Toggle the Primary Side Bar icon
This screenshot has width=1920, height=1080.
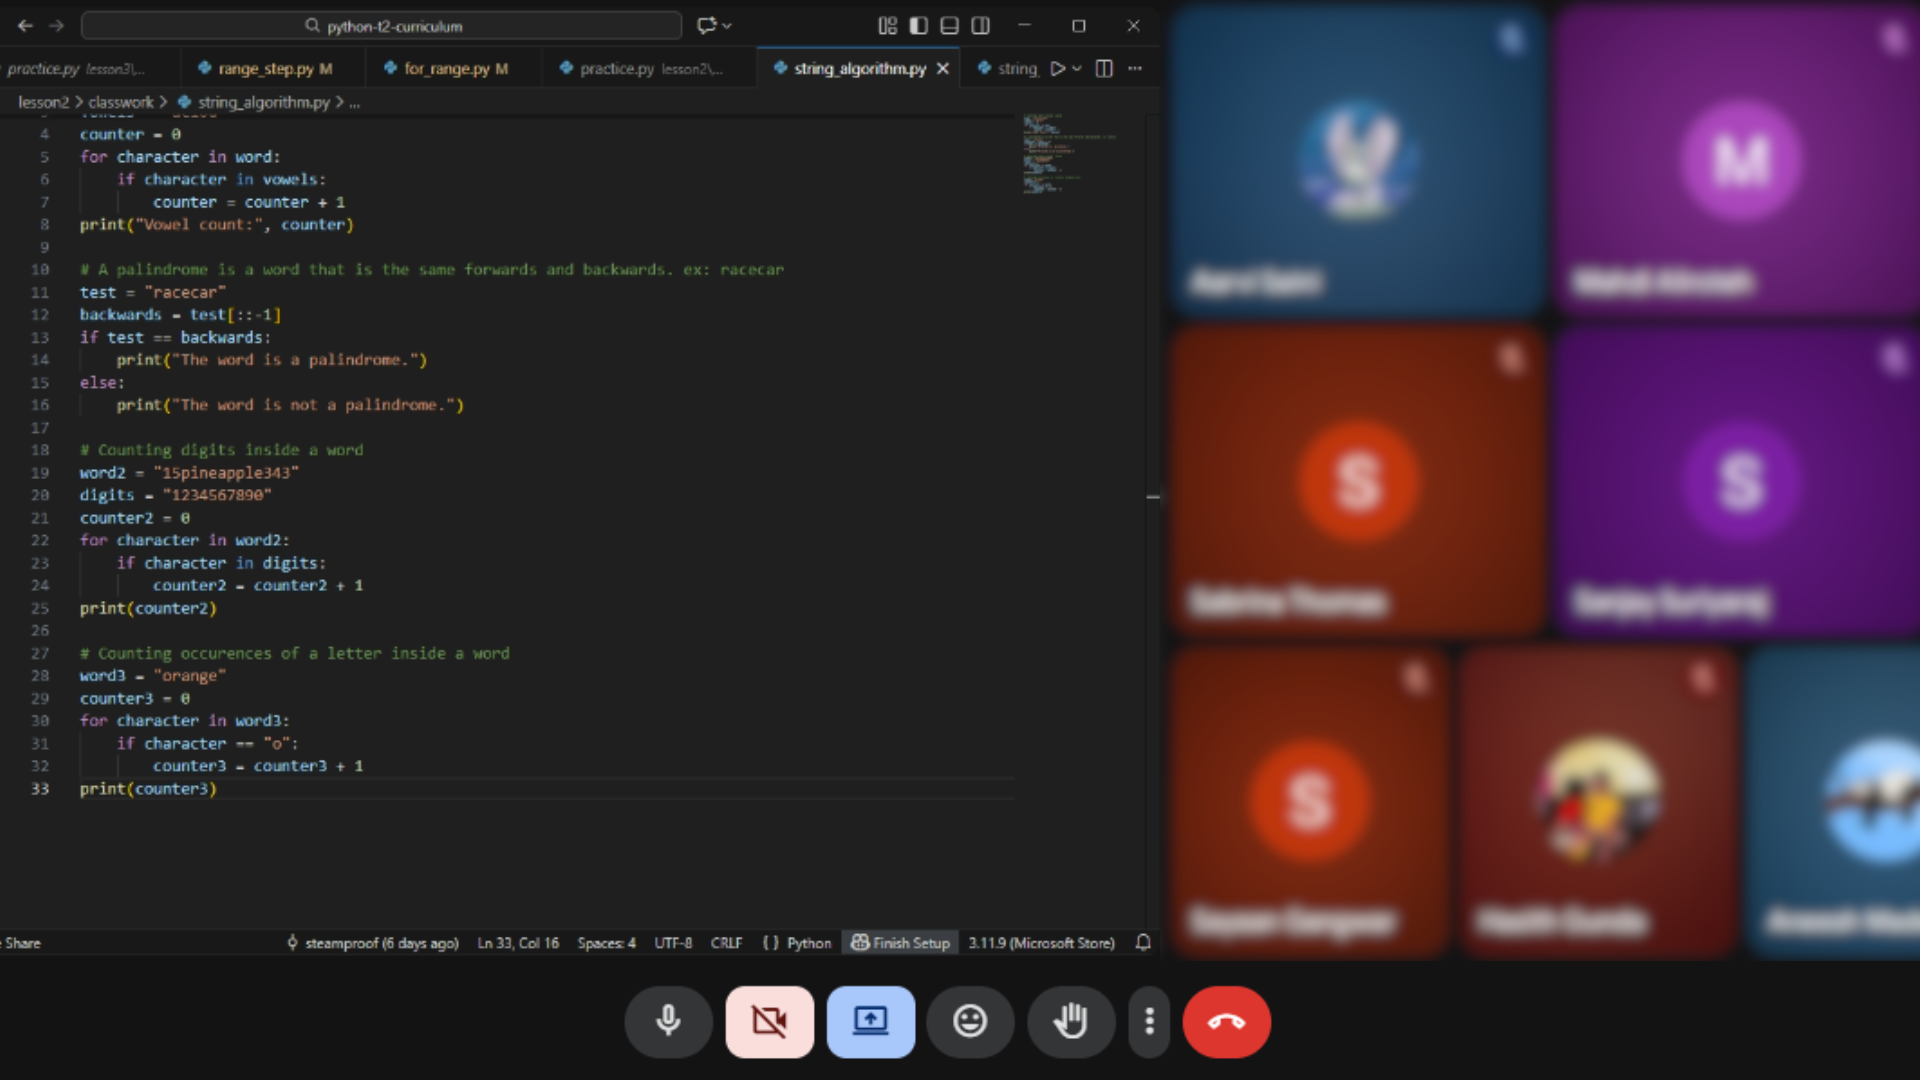[918, 26]
